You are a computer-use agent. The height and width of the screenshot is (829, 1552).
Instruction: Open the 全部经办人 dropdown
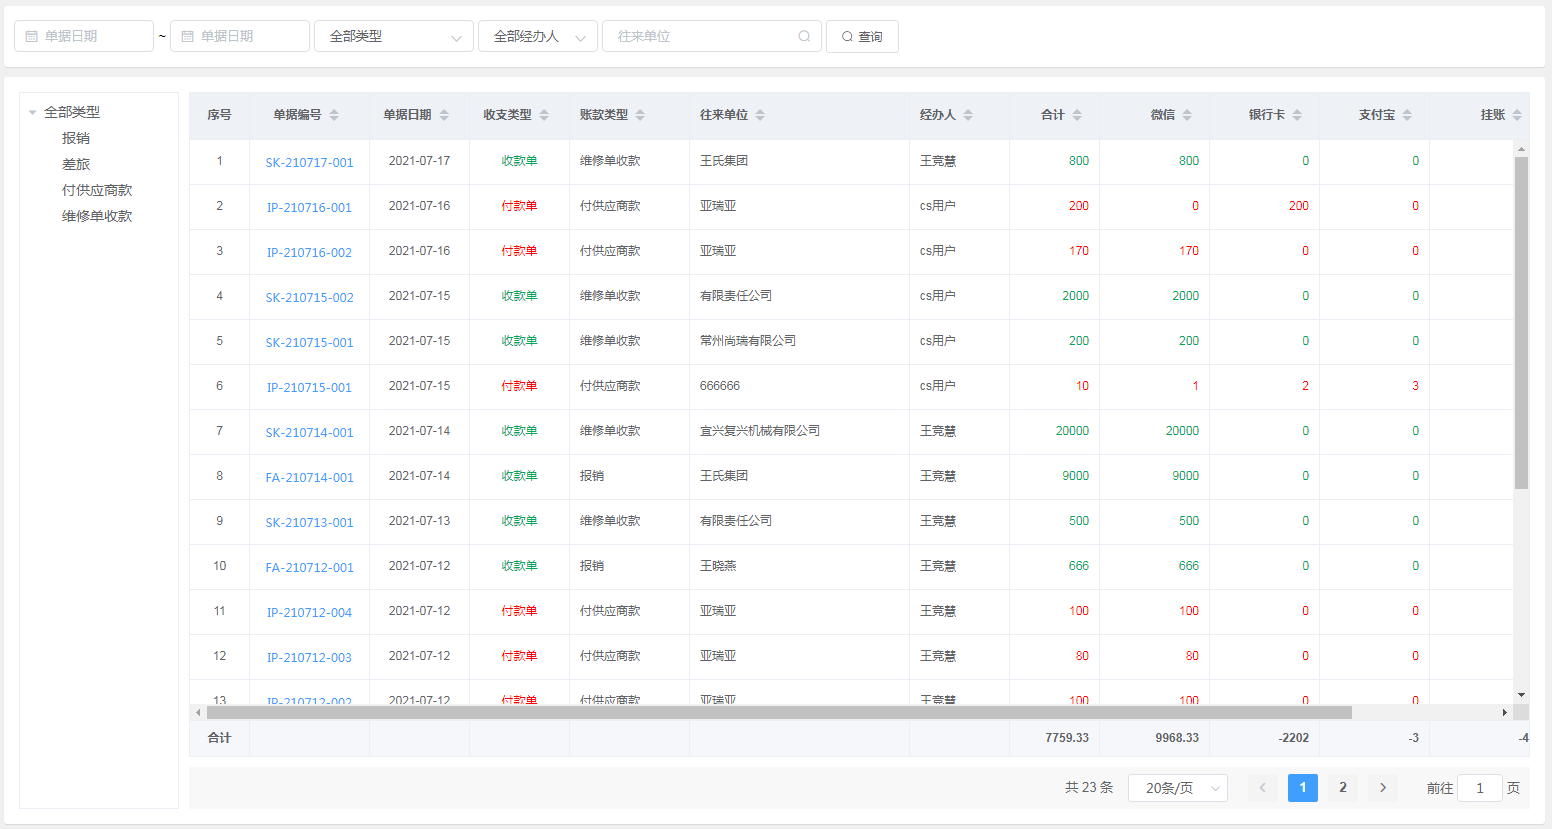pyautogui.click(x=538, y=36)
